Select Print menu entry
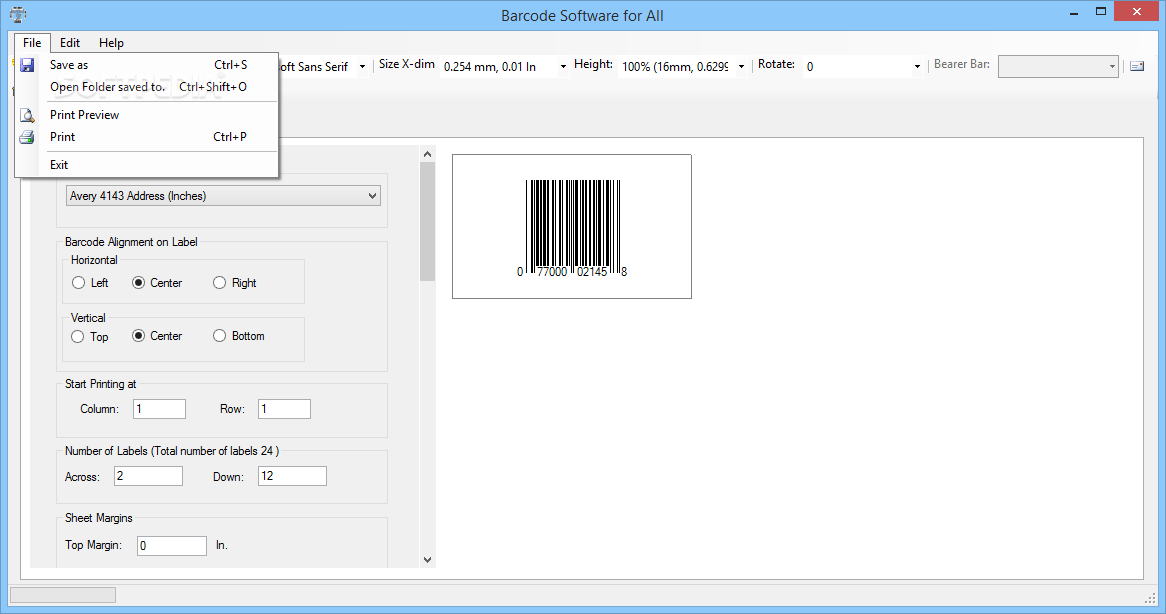The image size is (1166, 614). pyautogui.click(x=146, y=137)
